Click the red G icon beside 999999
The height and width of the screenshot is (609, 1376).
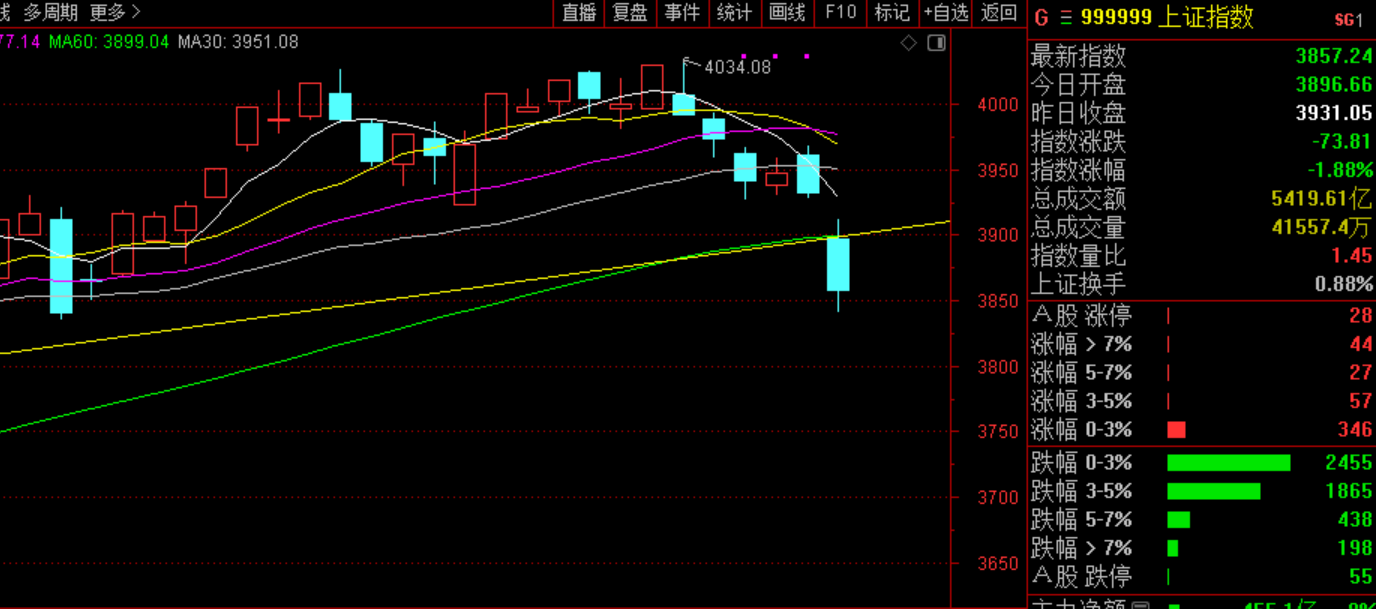click(x=1040, y=18)
